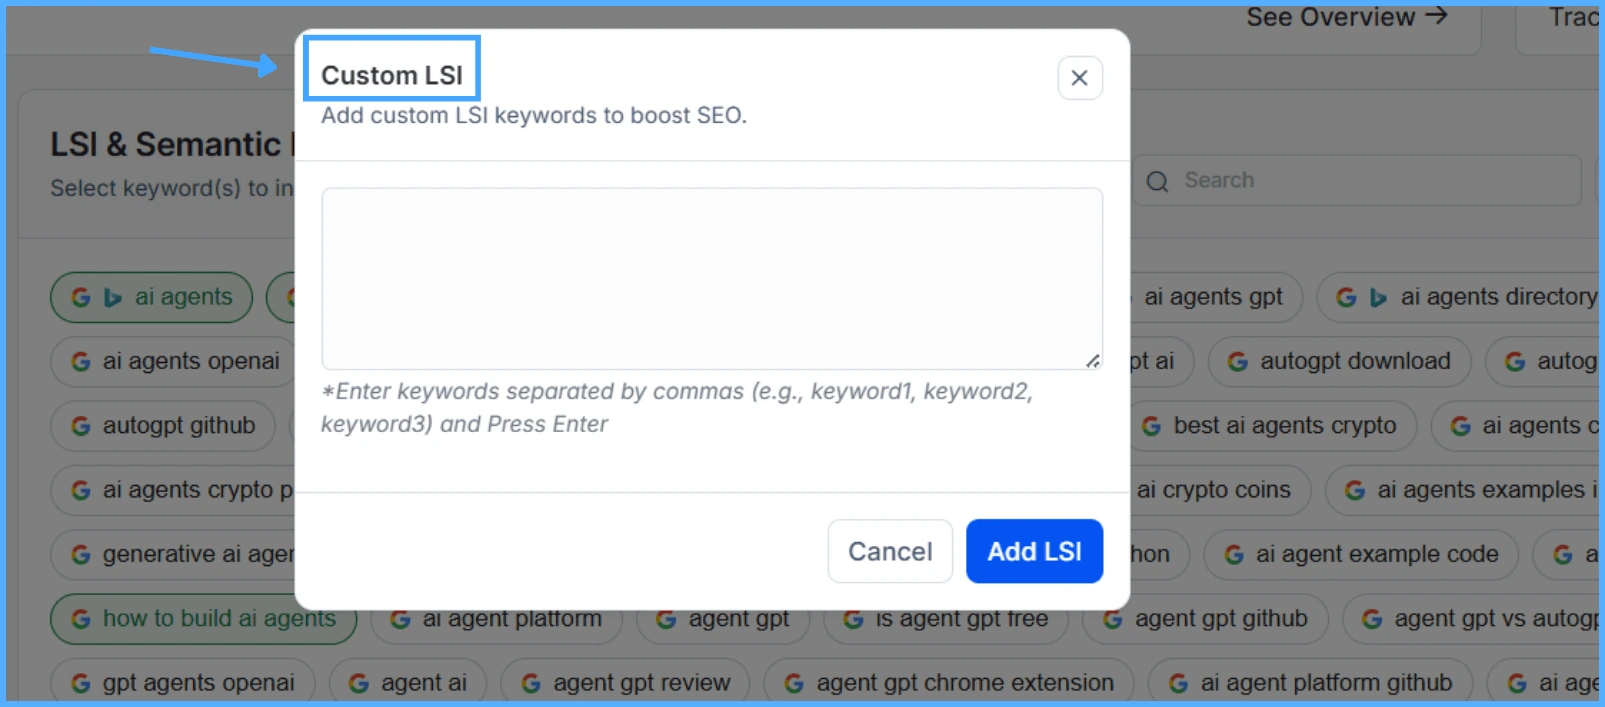Click the Google icon on 'gpt agents openai'

coord(81,684)
